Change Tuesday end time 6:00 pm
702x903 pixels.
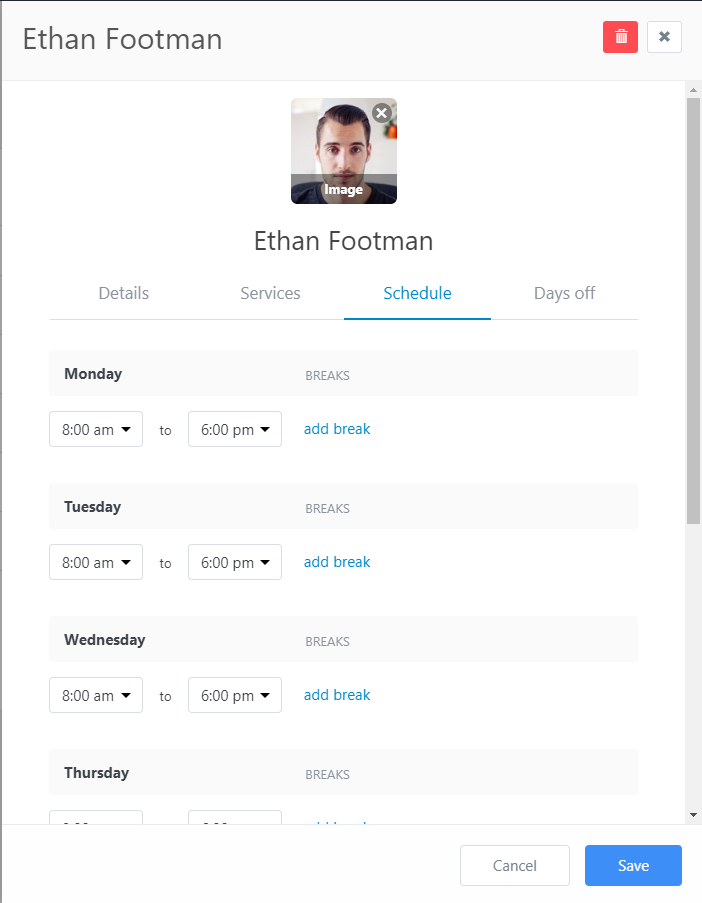(235, 562)
